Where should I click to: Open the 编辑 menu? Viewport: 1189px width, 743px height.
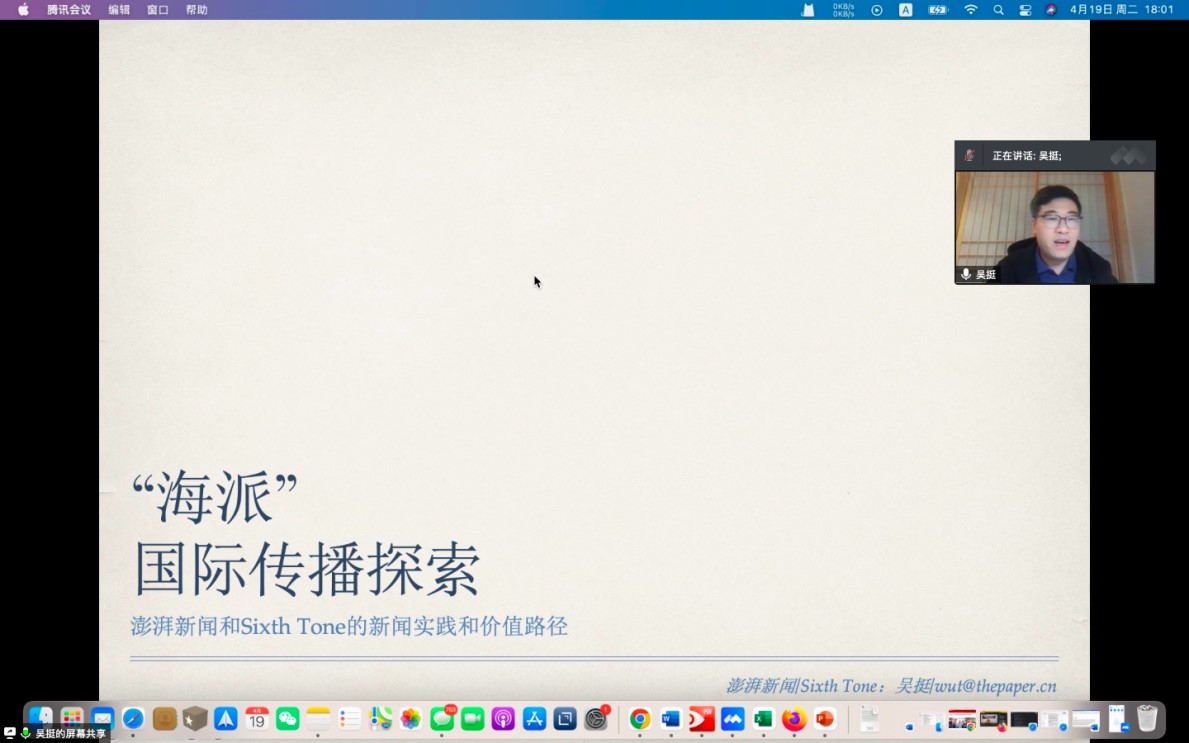pyautogui.click(x=119, y=10)
